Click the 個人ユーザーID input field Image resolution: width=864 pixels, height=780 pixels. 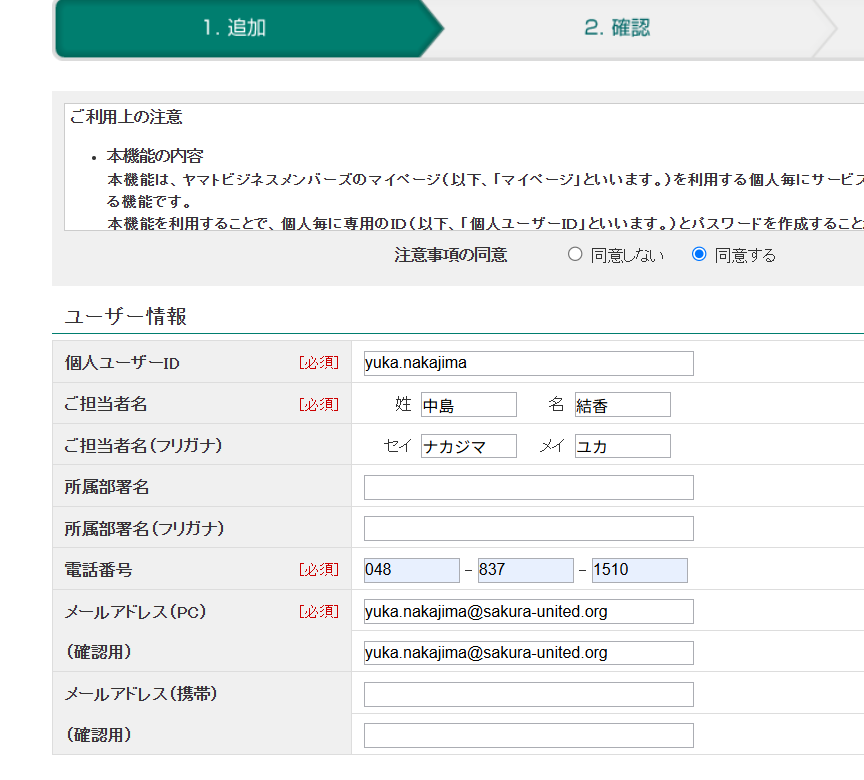pos(528,363)
